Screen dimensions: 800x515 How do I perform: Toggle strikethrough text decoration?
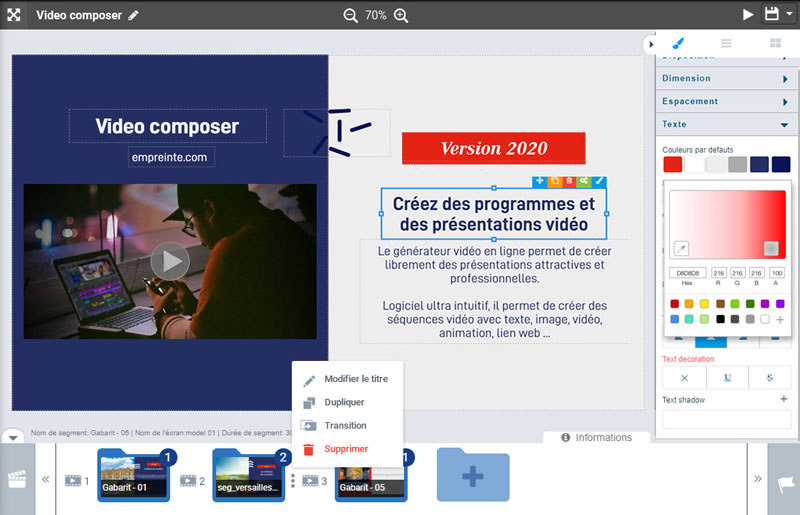(x=769, y=378)
